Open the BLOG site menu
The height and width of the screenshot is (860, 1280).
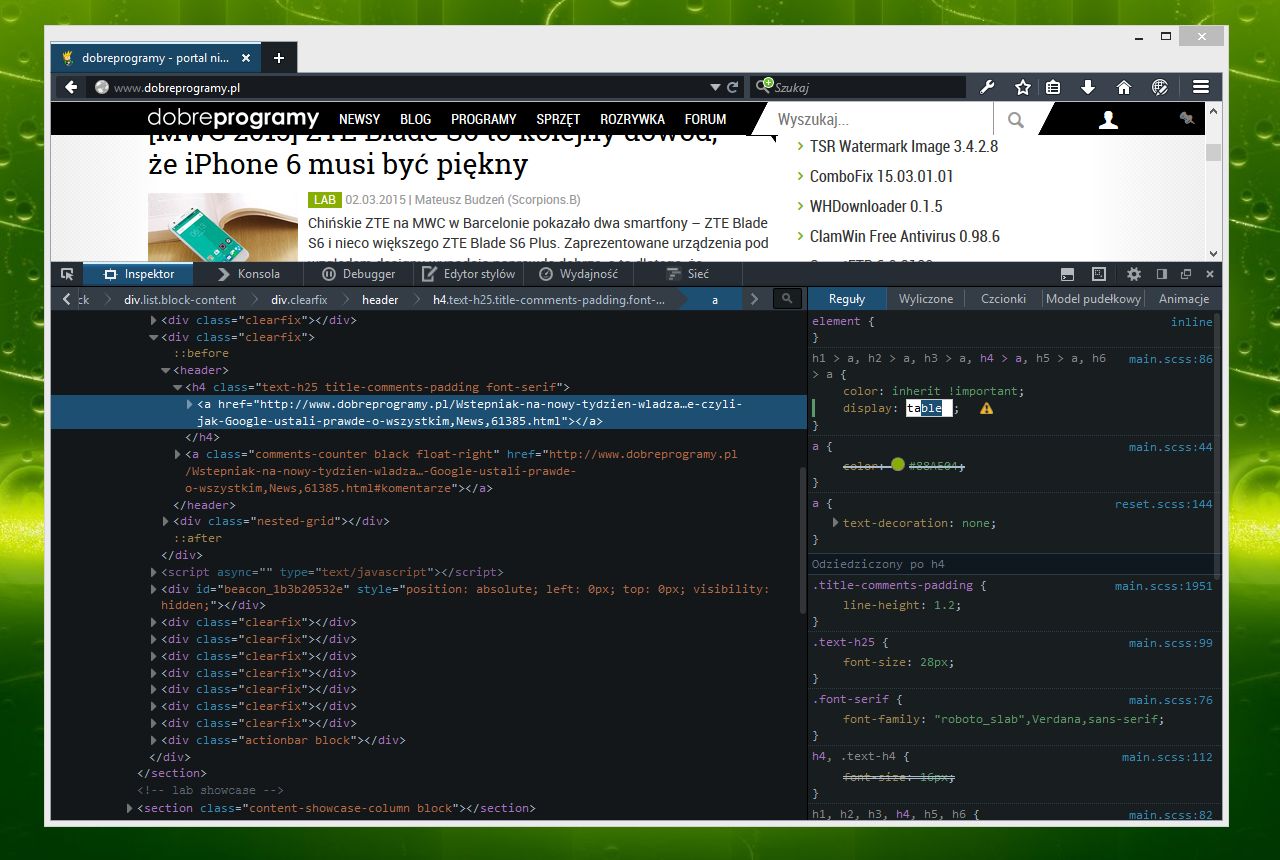tap(416, 119)
